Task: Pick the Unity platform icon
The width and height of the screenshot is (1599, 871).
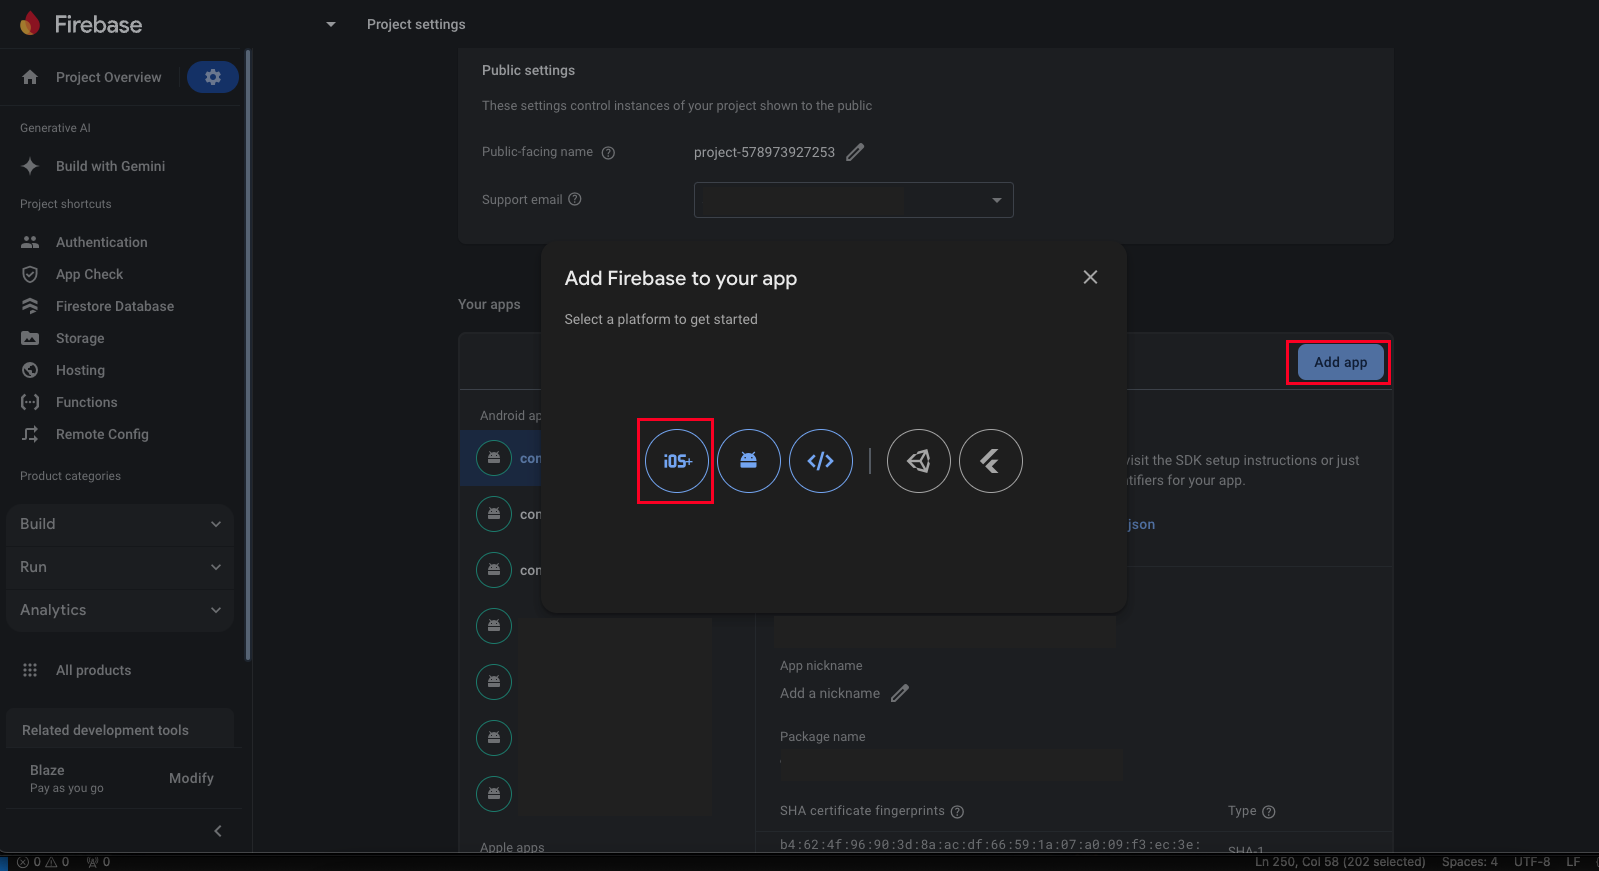Action: [919, 461]
